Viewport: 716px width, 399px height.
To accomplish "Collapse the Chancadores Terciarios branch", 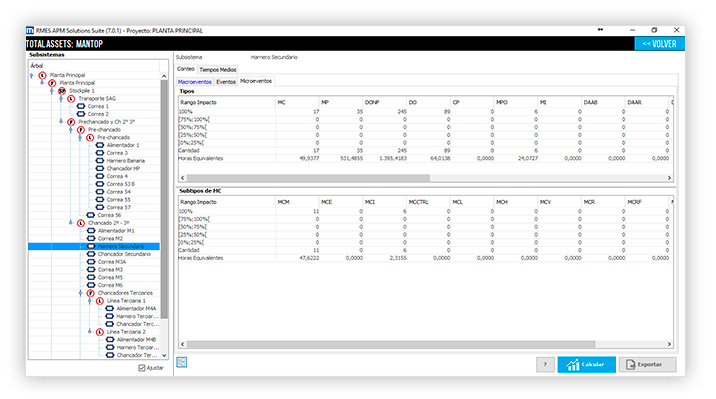I will pos(80,293).
